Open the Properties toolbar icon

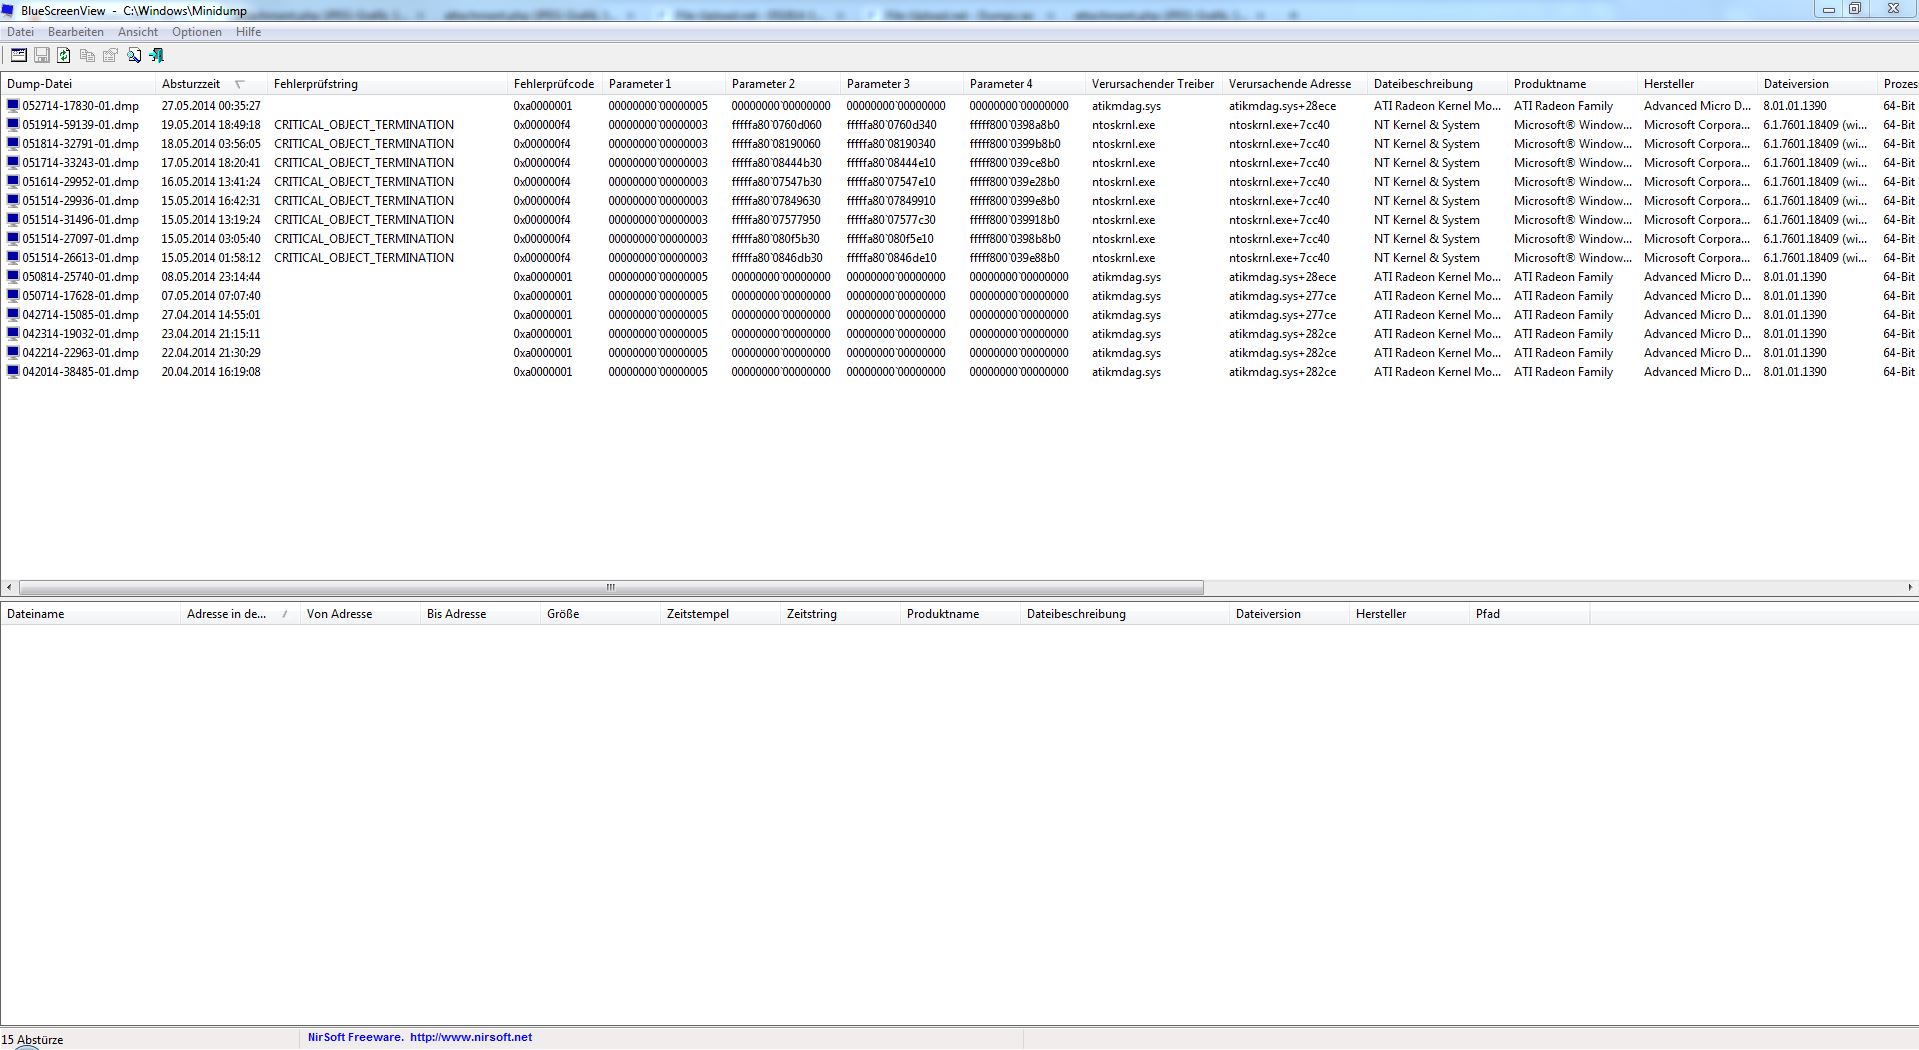(110, 55)
